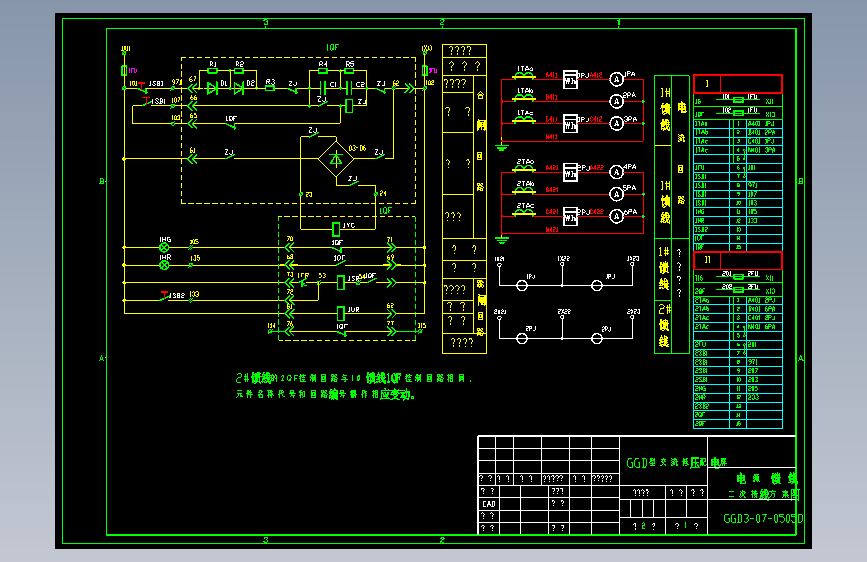Select the R5 resistor symbol

[x=349, y=71]
